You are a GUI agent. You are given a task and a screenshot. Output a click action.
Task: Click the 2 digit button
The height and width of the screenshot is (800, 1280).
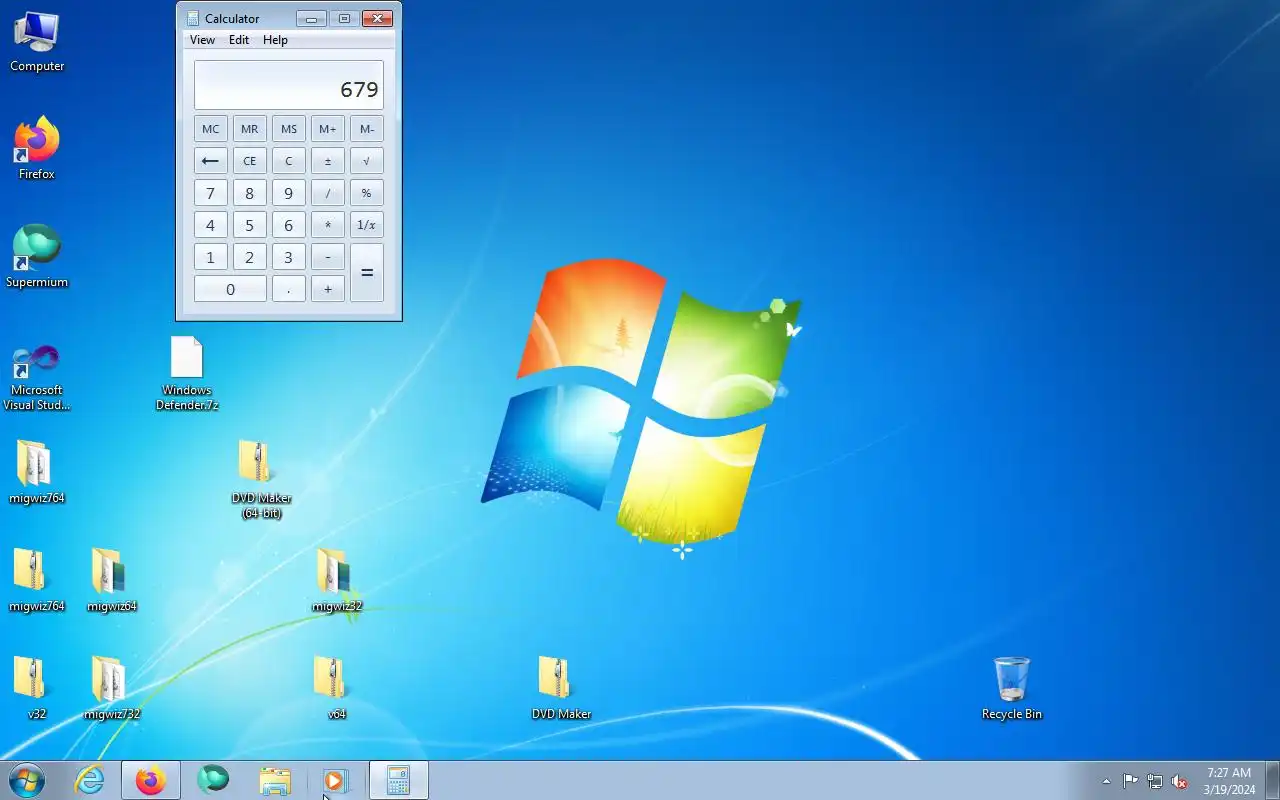pyautogui.click(x=249, y=257)
